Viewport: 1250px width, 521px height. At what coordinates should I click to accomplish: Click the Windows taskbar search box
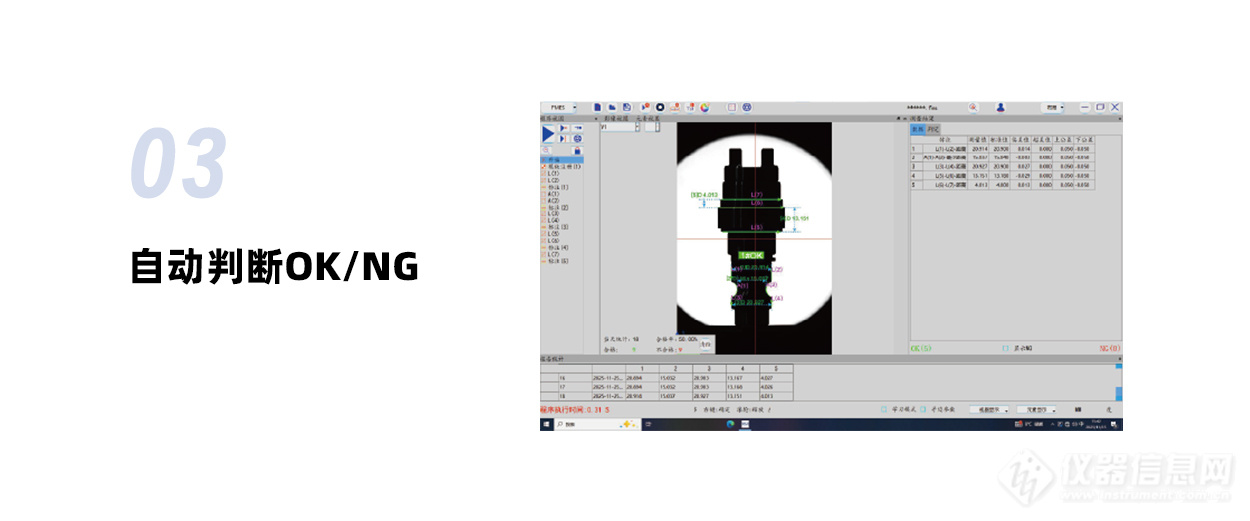tap(598, 424)
